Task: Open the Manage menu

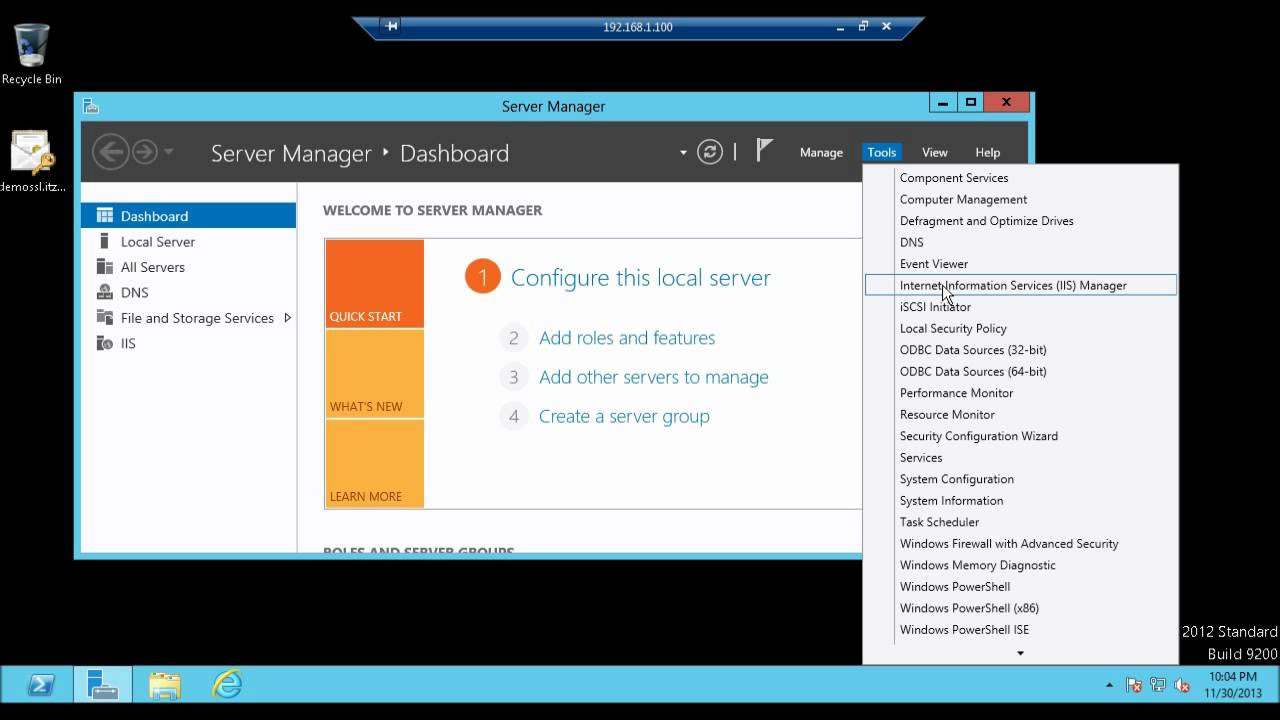Action: point(821,152)
